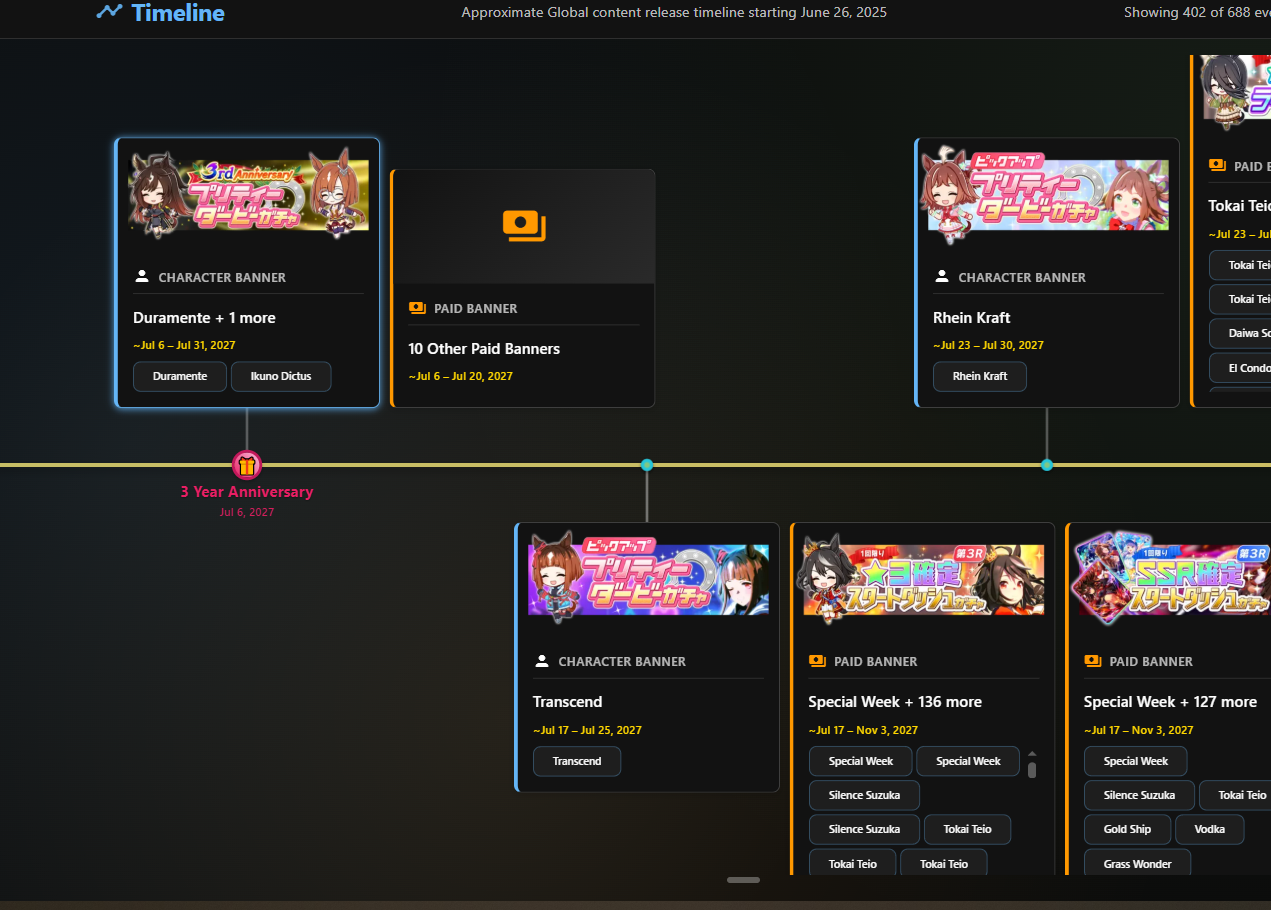Click the Tokai Teio title in top-right card

tap(1240, 205)
